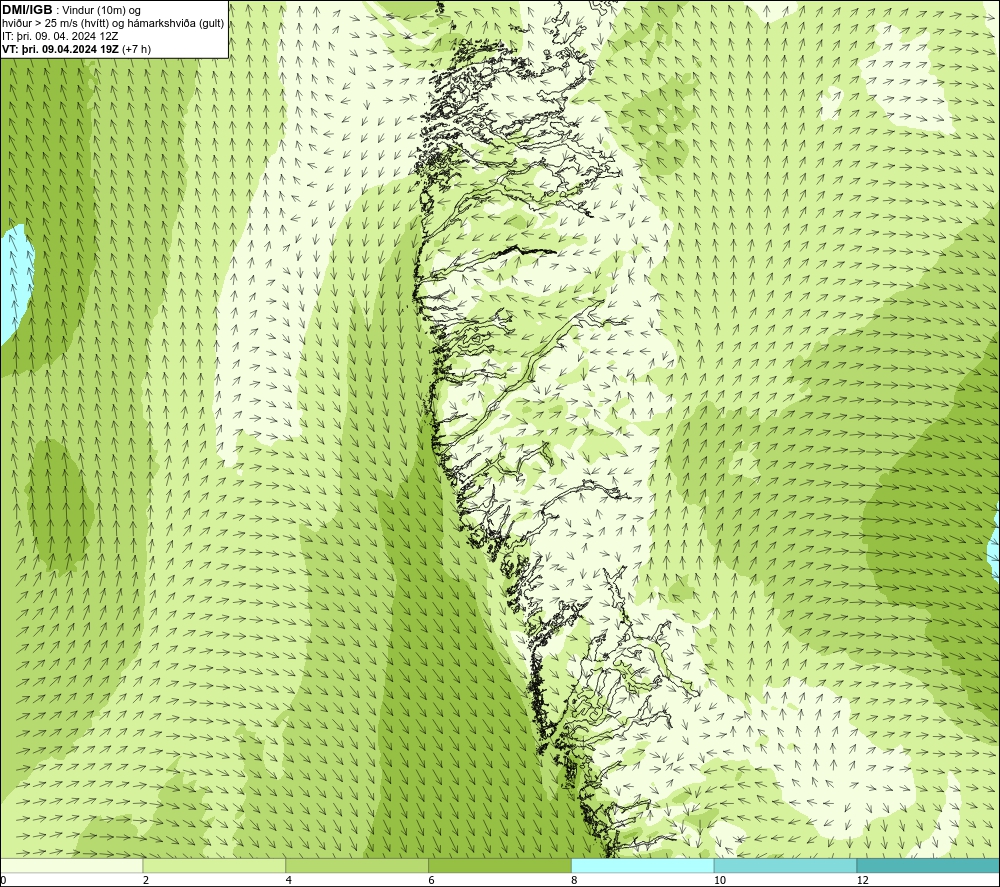The width and height of the screenshot is (1000, 887).
Task: Click the 6–8 m/s dark green swatch
Action: pos(500,865)
